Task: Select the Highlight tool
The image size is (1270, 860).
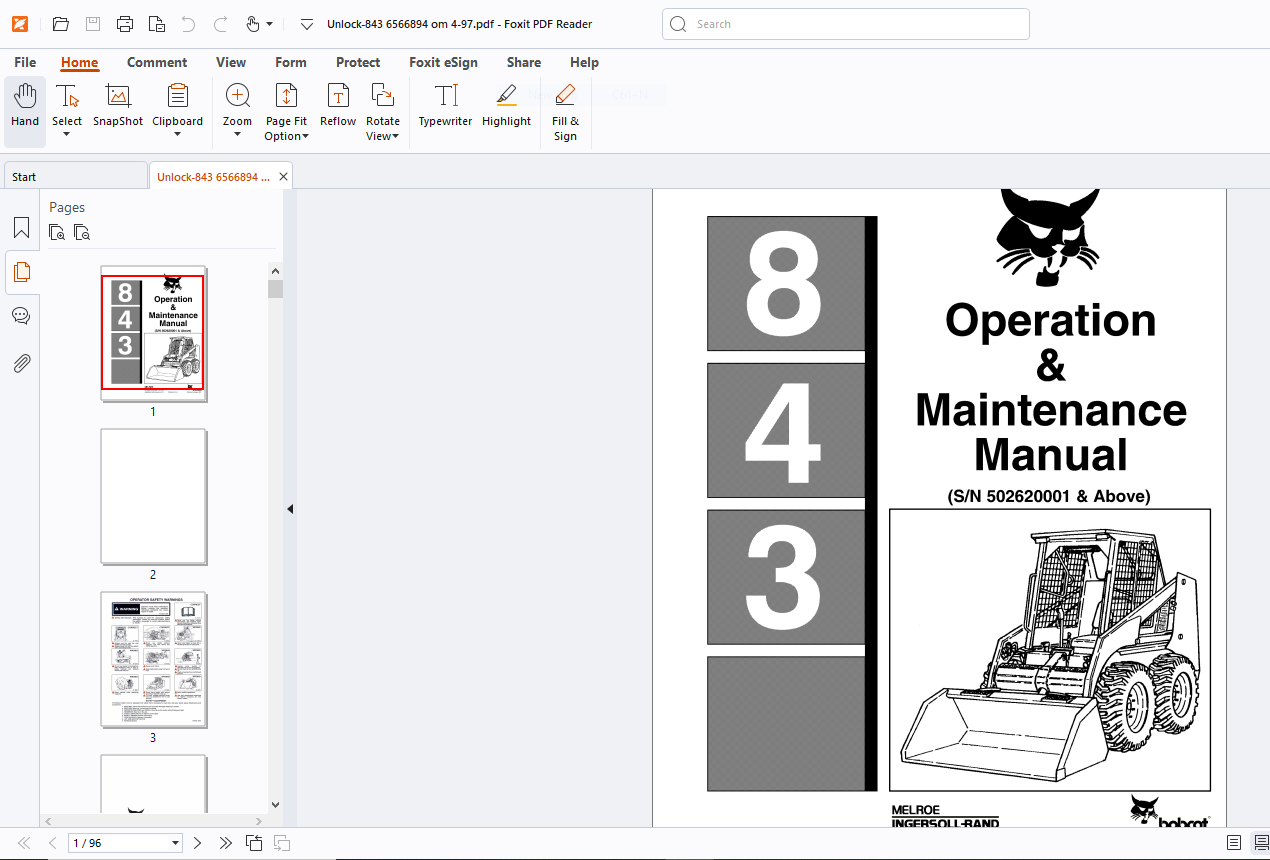Action: click(x=506, y=107)
